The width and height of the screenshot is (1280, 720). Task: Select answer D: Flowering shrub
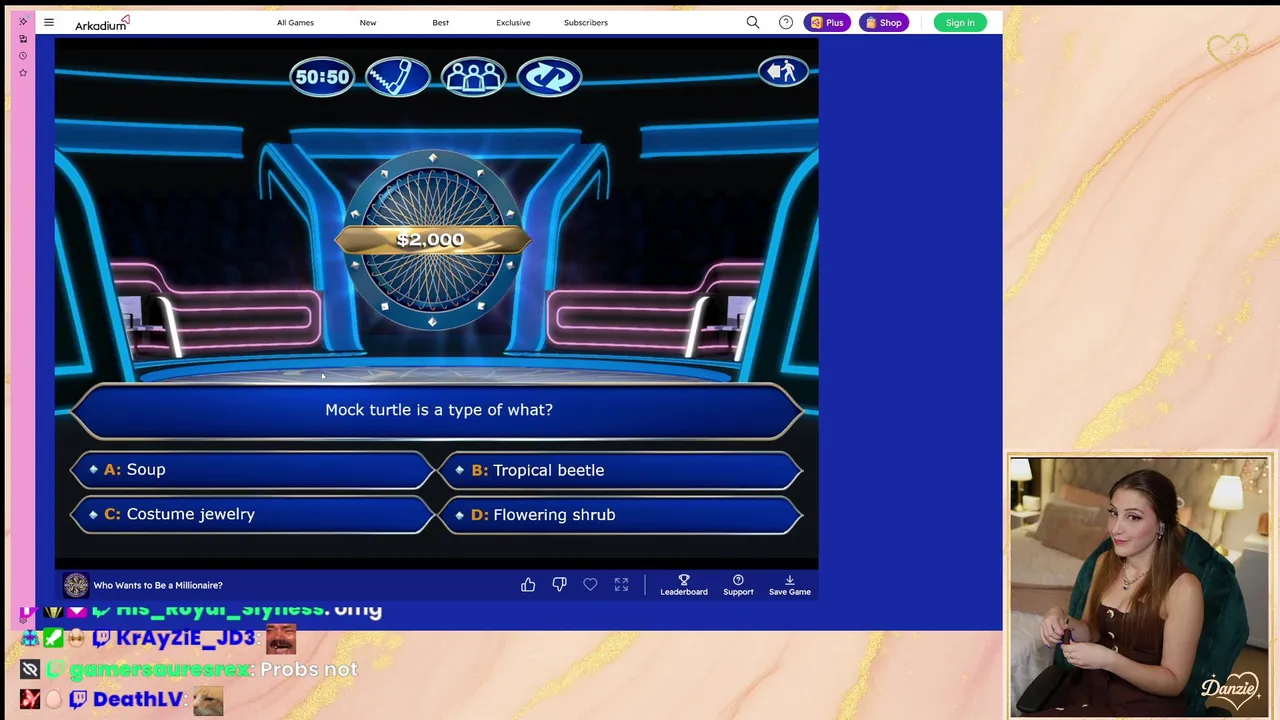[x=621, y=515]
